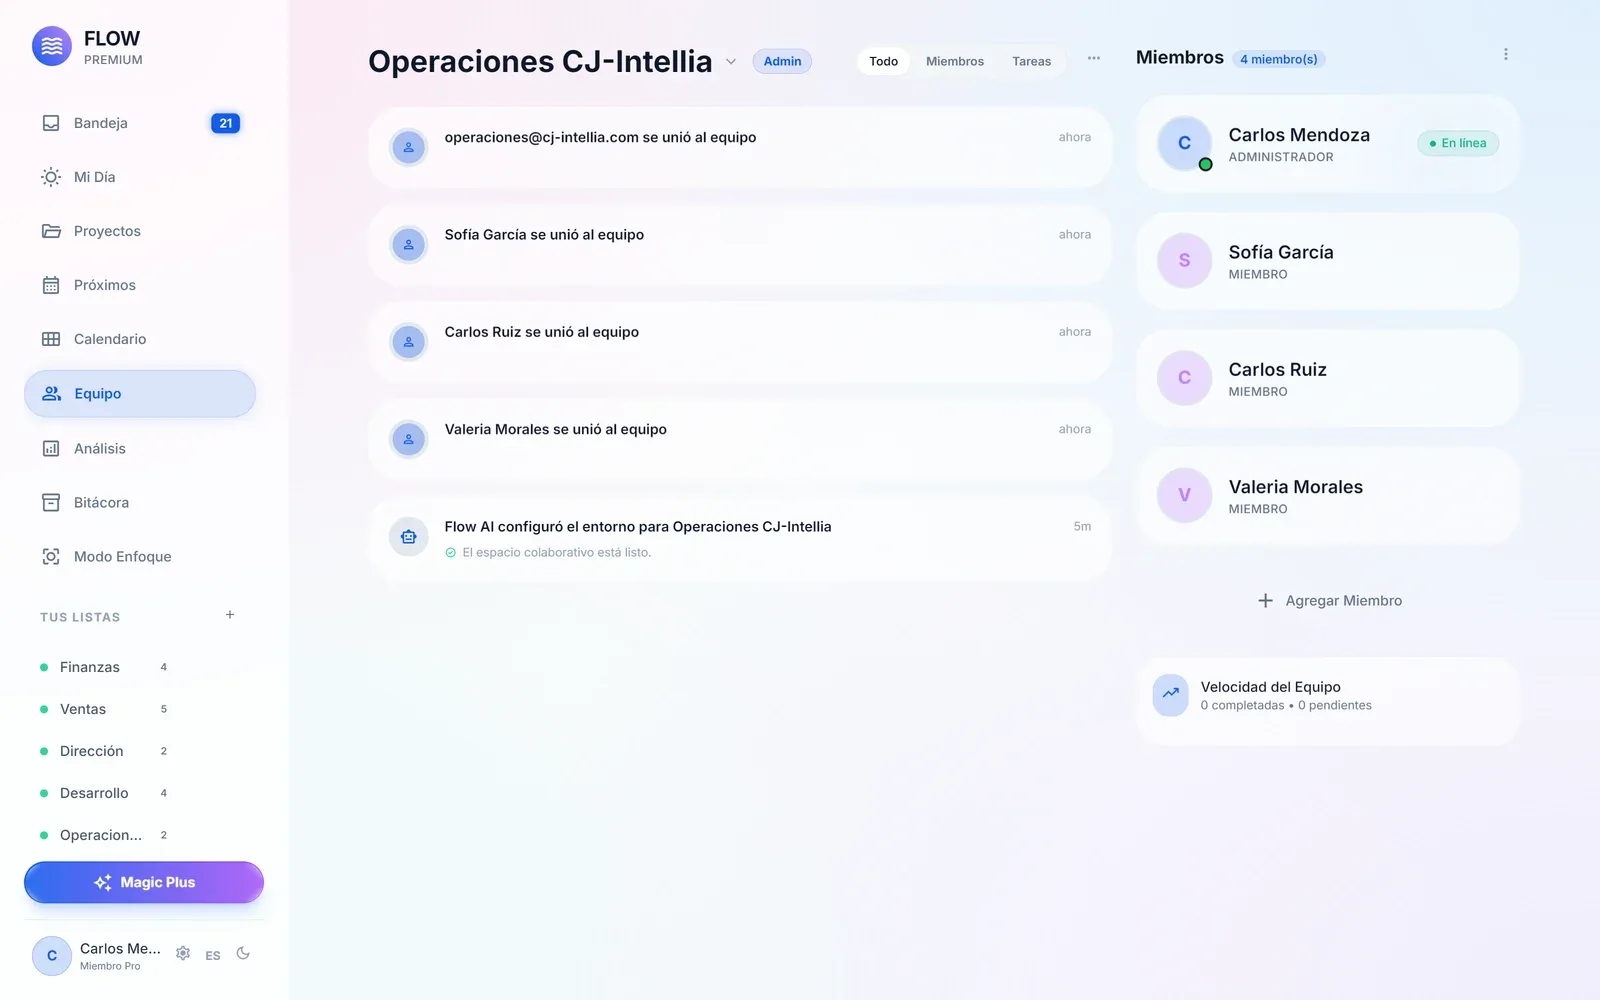Click Admin badge
The image size is (1600, 1000).
tap(782, 61)
